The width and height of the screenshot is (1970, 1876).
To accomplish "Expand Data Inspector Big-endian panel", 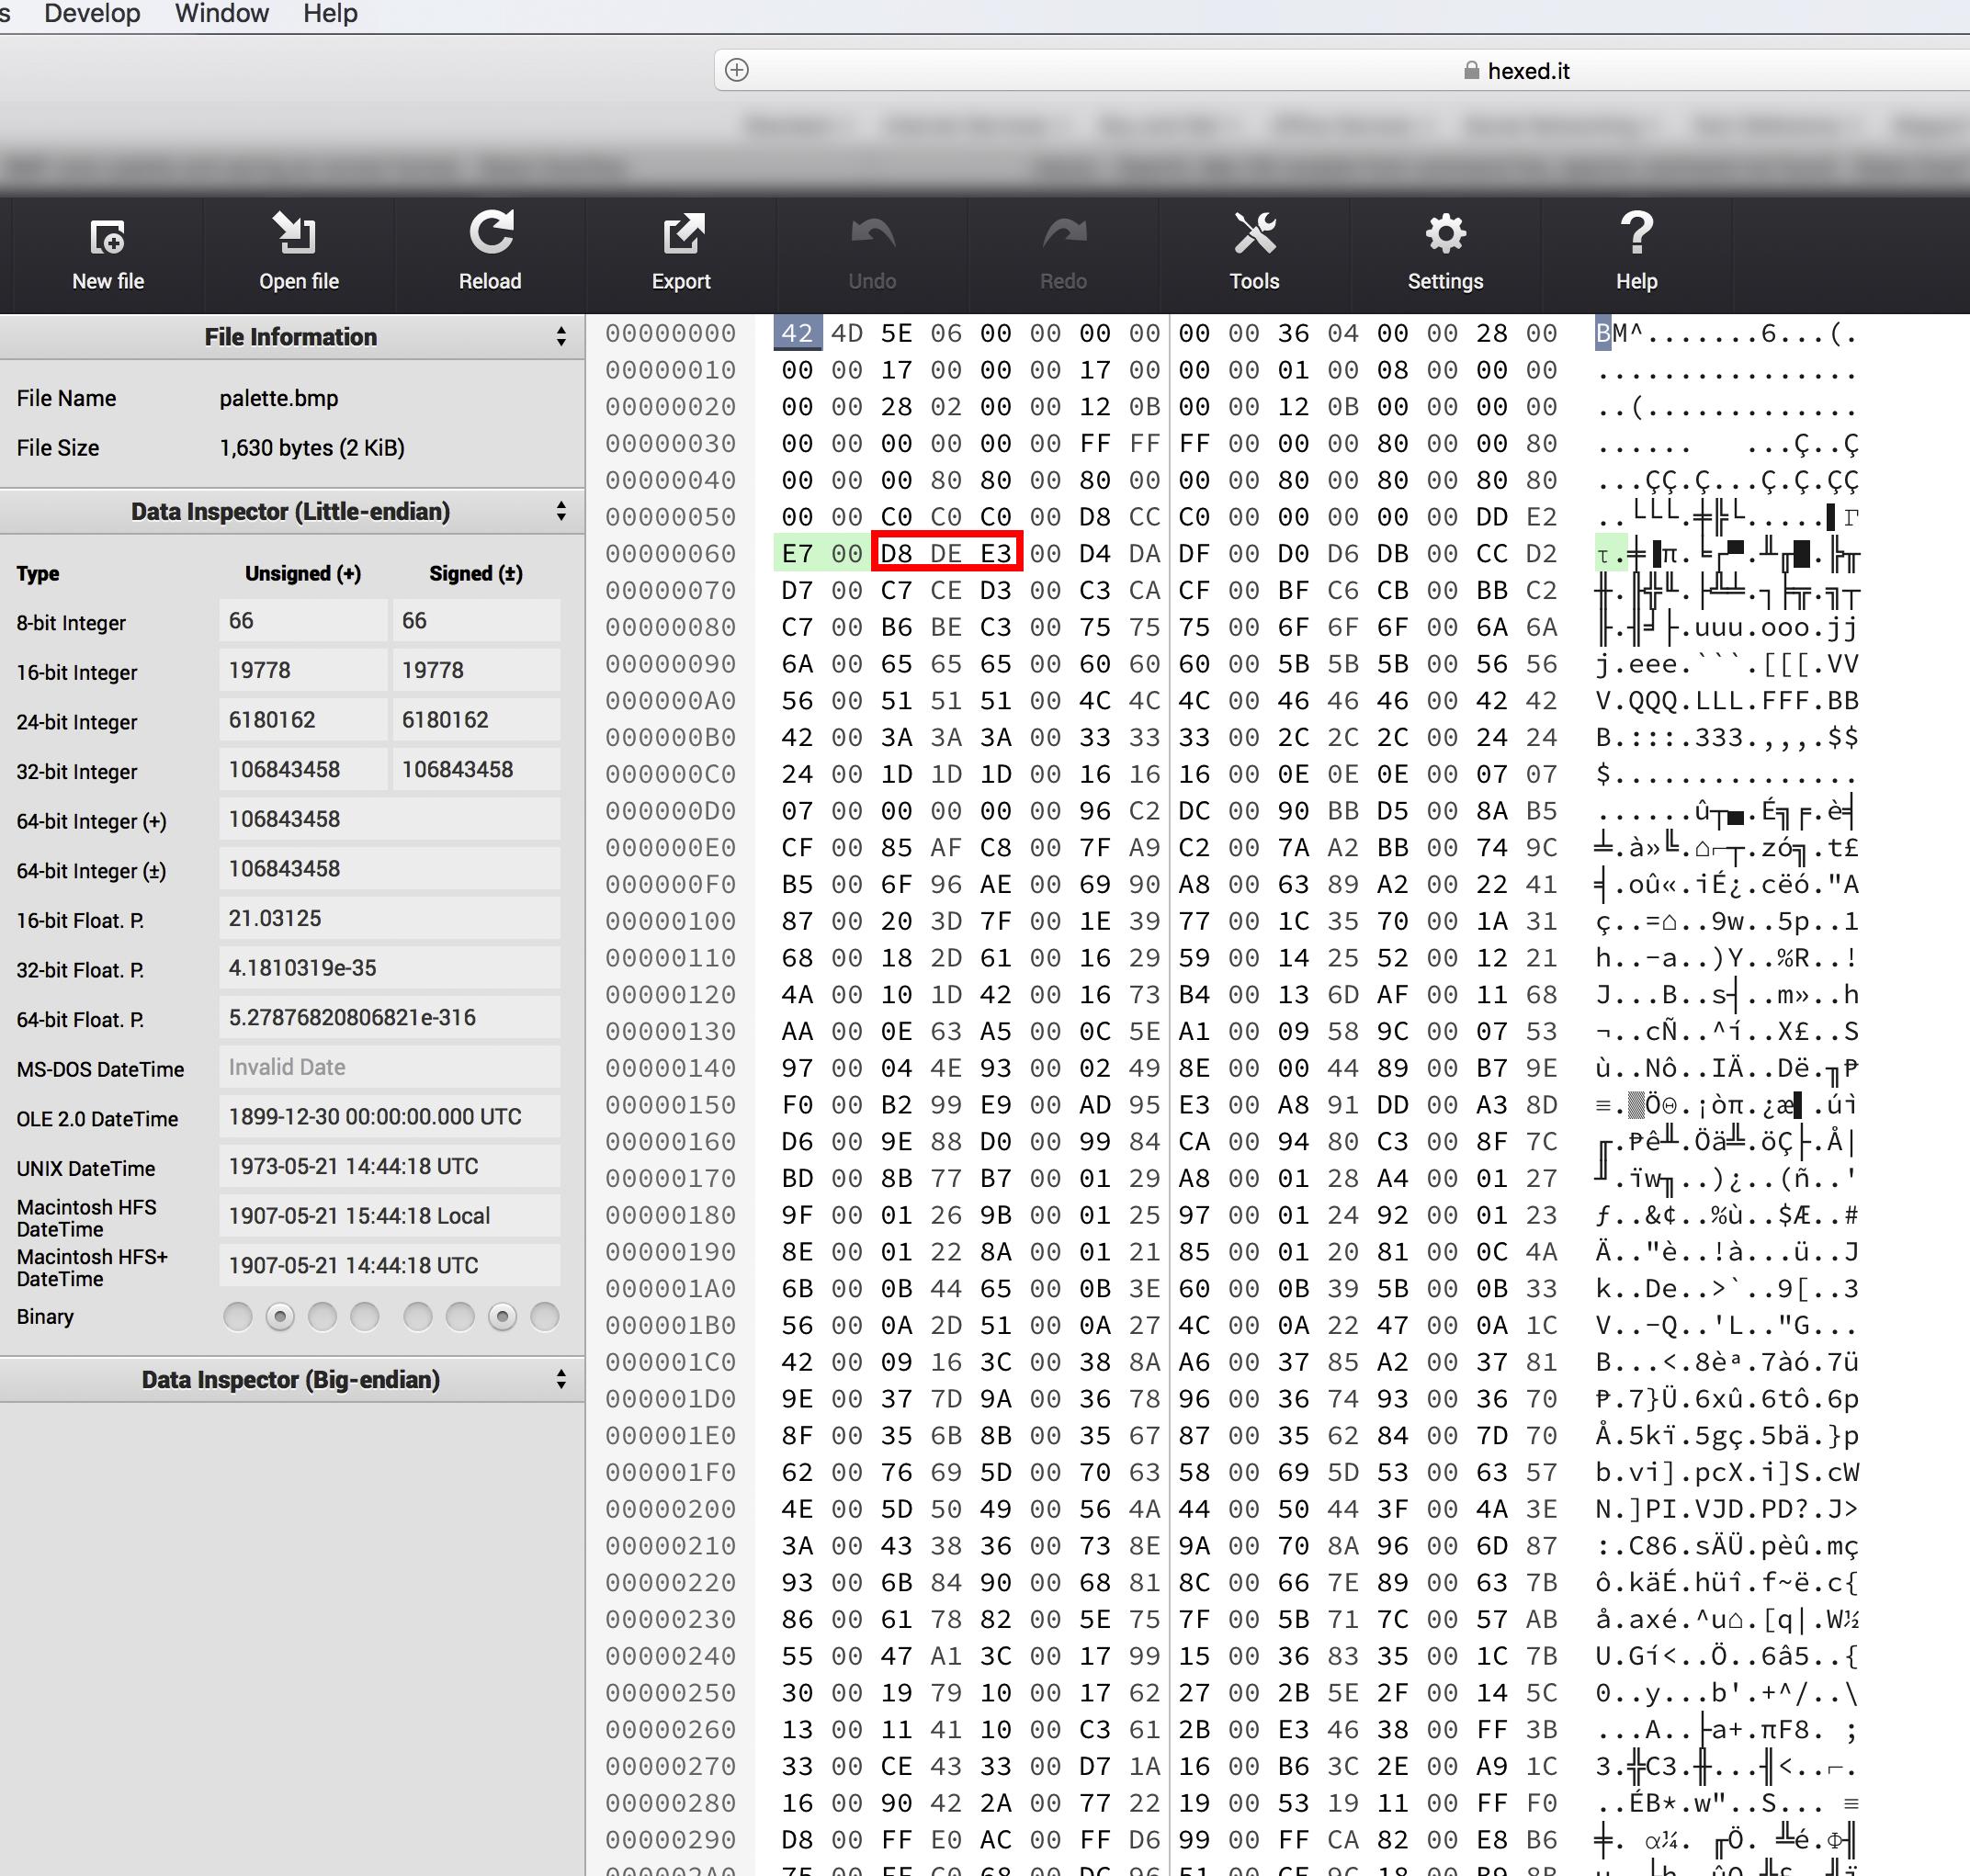I will pos(561,1380).
